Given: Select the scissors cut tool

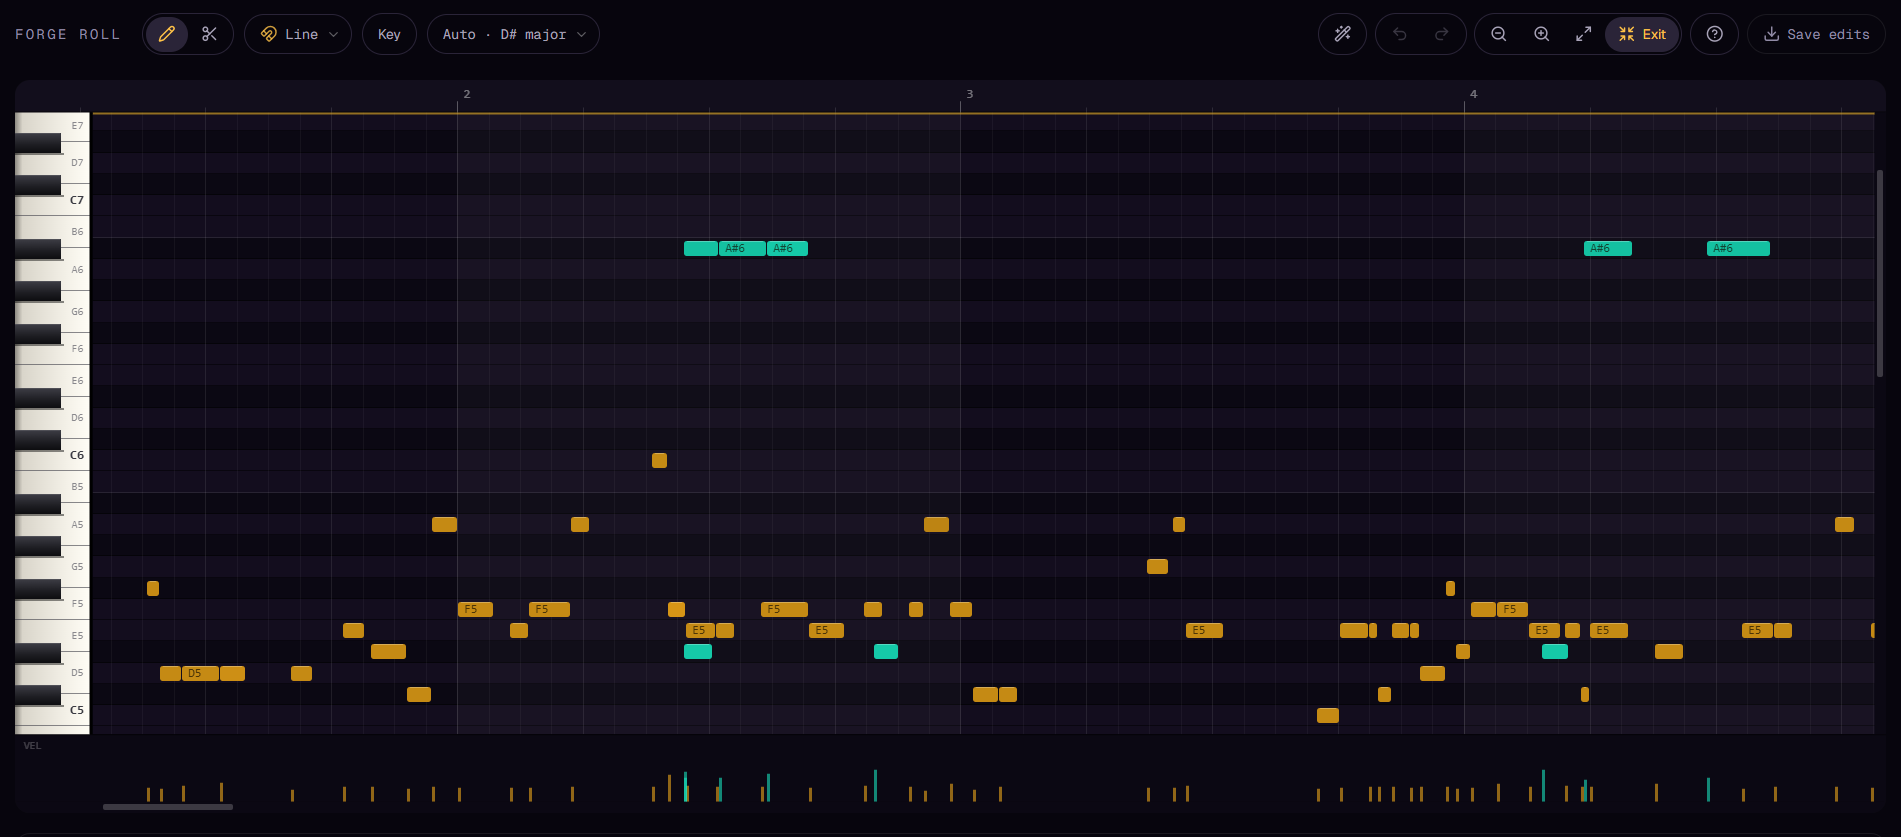Looking at the screenshot, I should click(209, 34).
